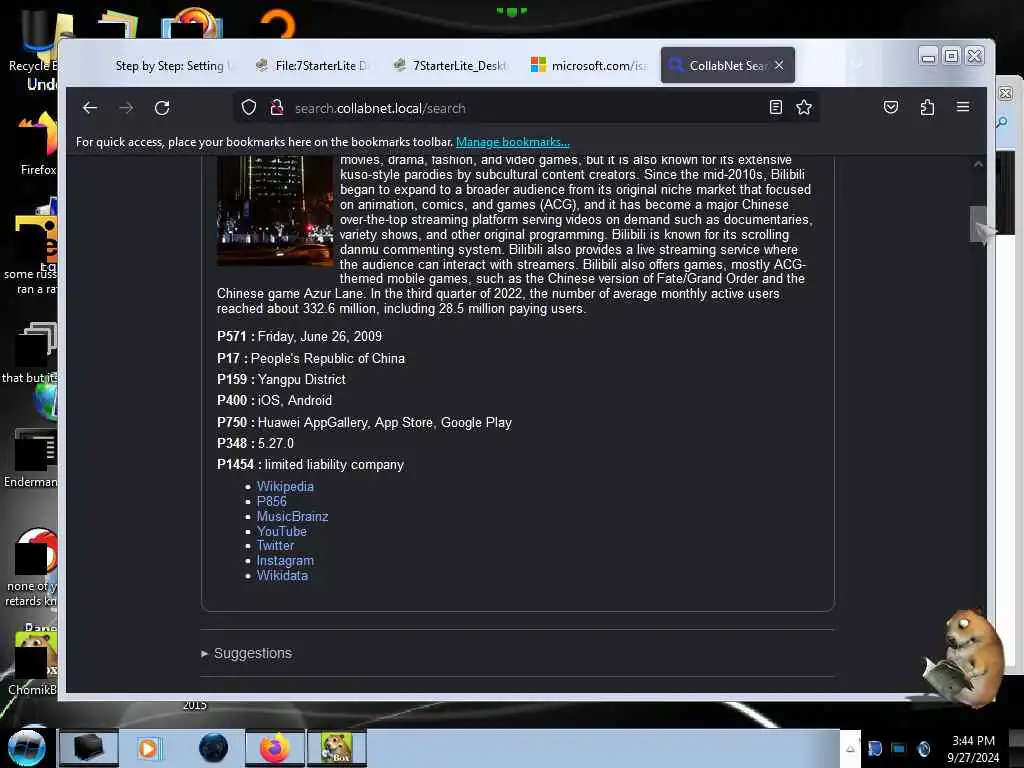Screen dimensions: 1024x768
Task: Open the P856 link
Action: [x=272, y=501]
